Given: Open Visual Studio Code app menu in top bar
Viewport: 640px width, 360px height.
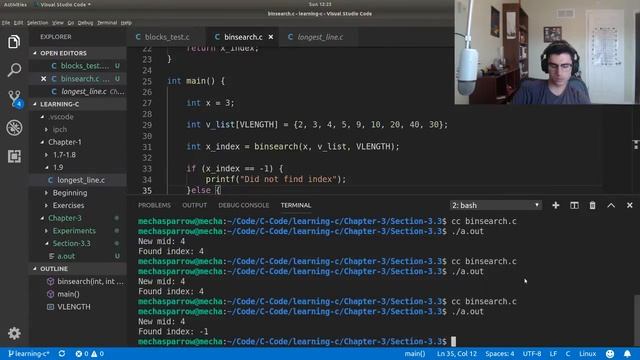Looking at the screenshot, I should pyautogui.click(x=63, y=4).
